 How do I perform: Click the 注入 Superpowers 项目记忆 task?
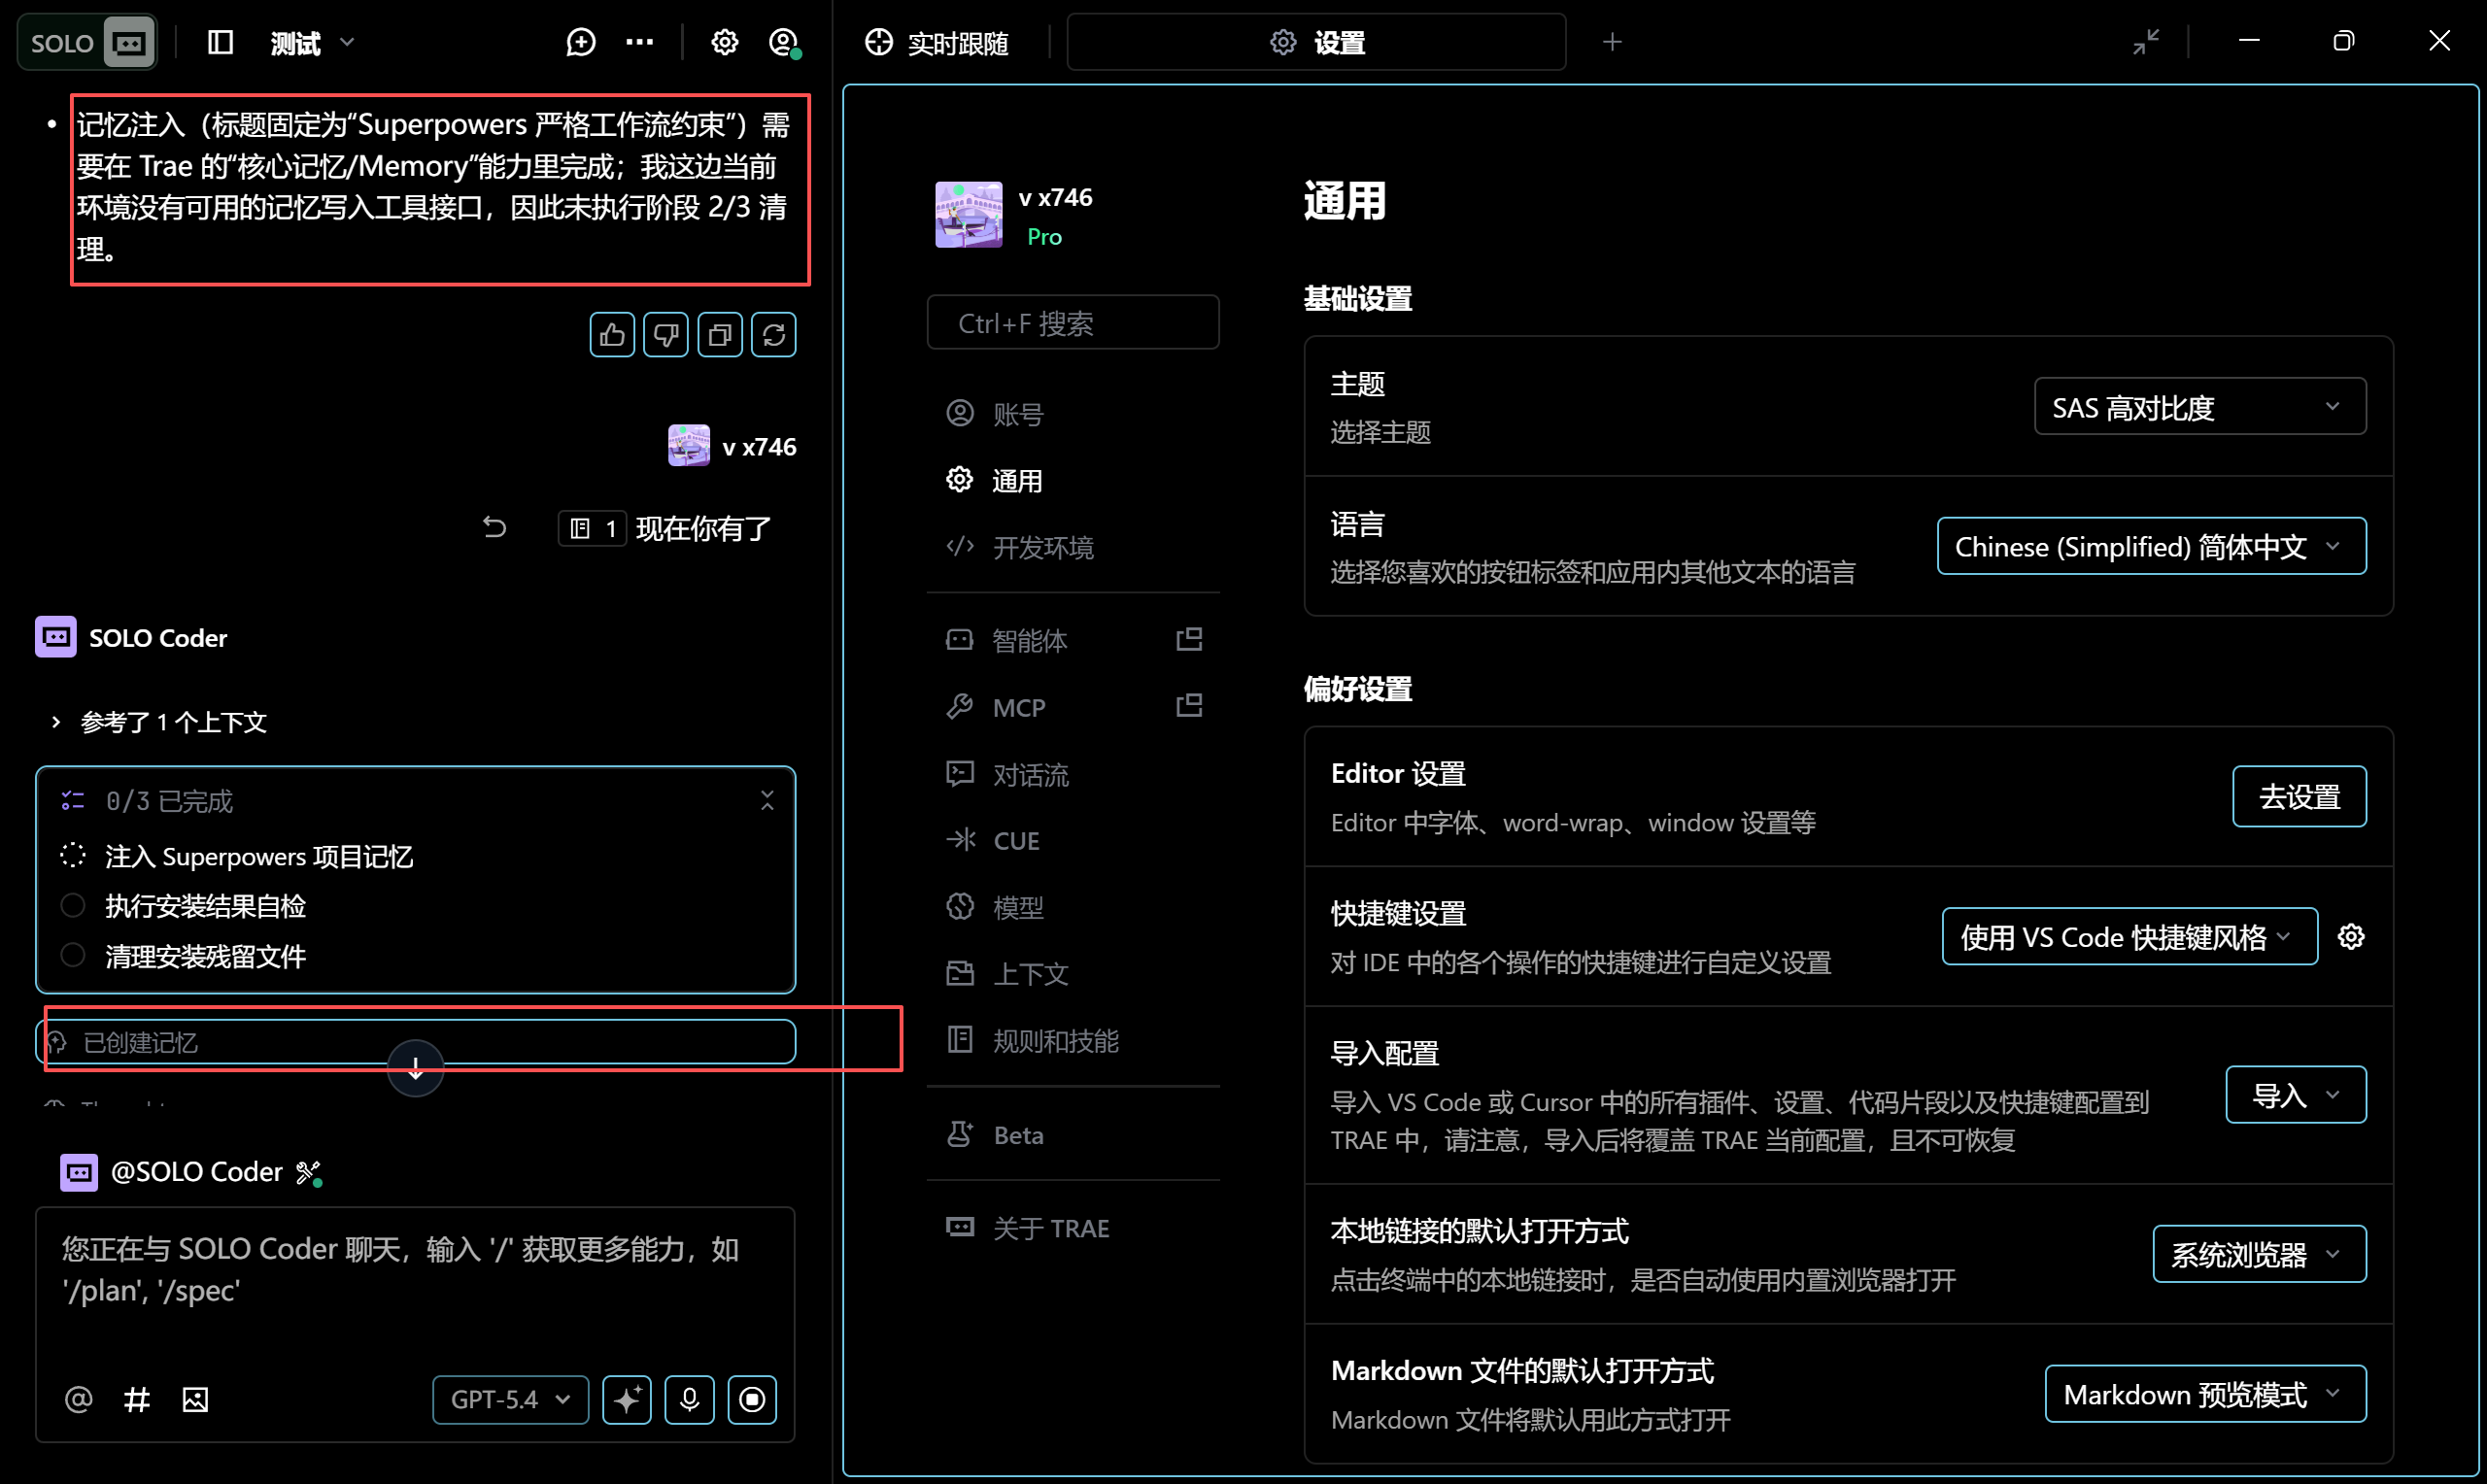pos(259,857)
